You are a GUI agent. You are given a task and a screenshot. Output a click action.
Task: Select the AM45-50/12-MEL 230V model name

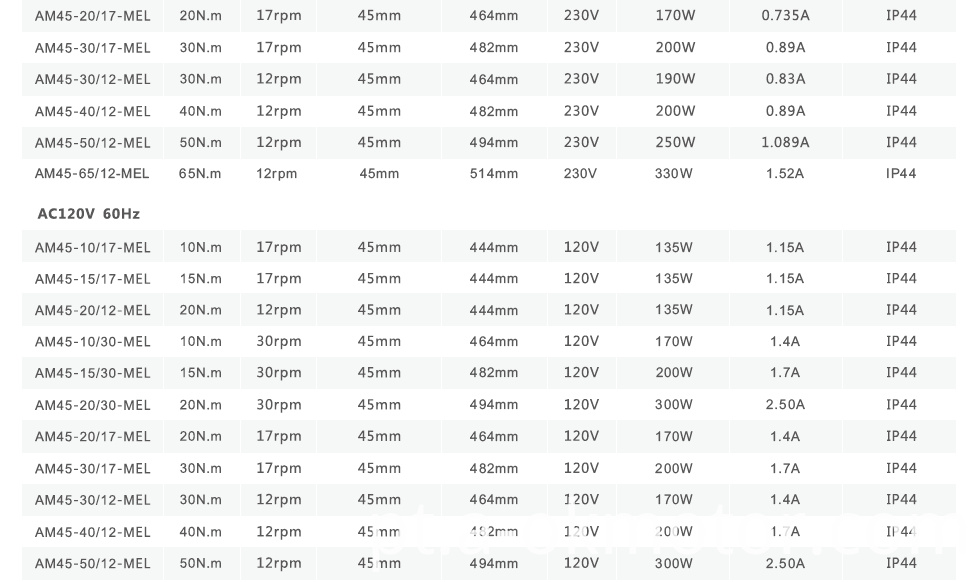click(x=92, y=143)
